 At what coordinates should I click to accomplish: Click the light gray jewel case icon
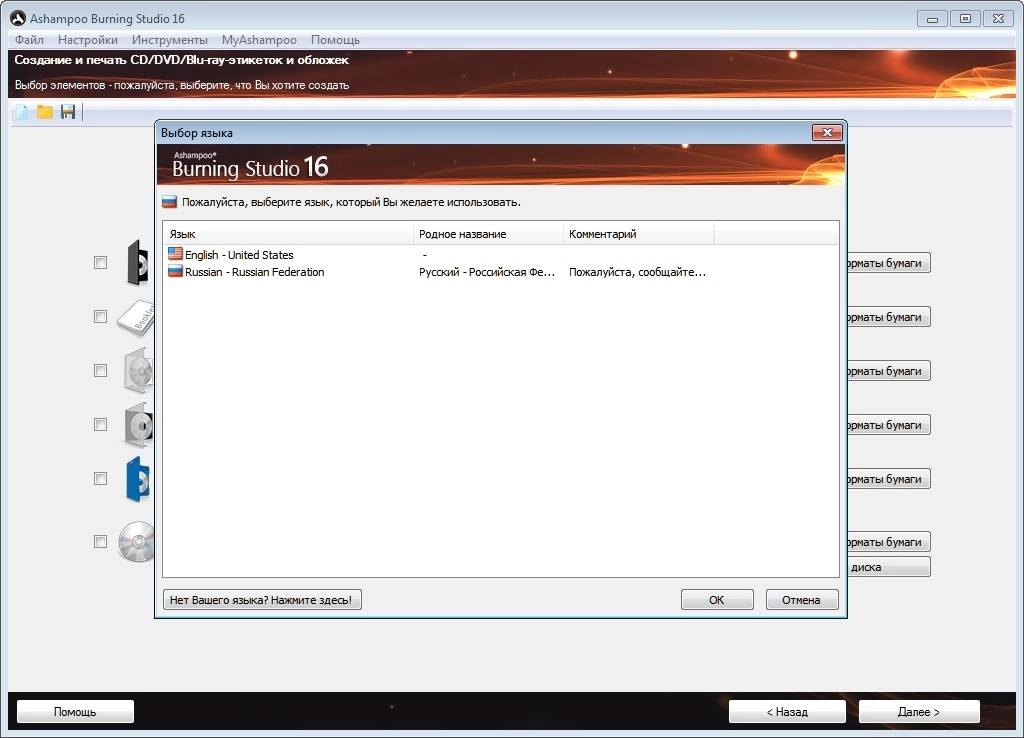click(x=138, y=371)
